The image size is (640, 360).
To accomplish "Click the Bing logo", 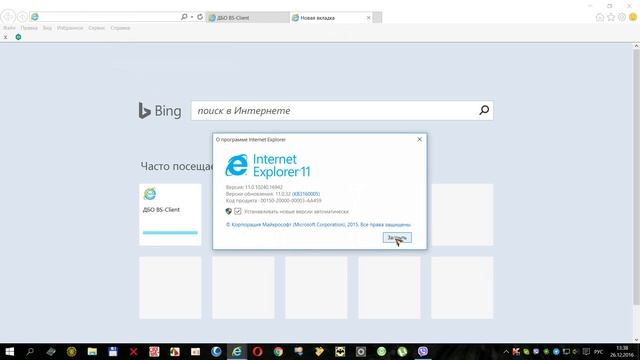I will pyautogui.click(x=160, y=111).
